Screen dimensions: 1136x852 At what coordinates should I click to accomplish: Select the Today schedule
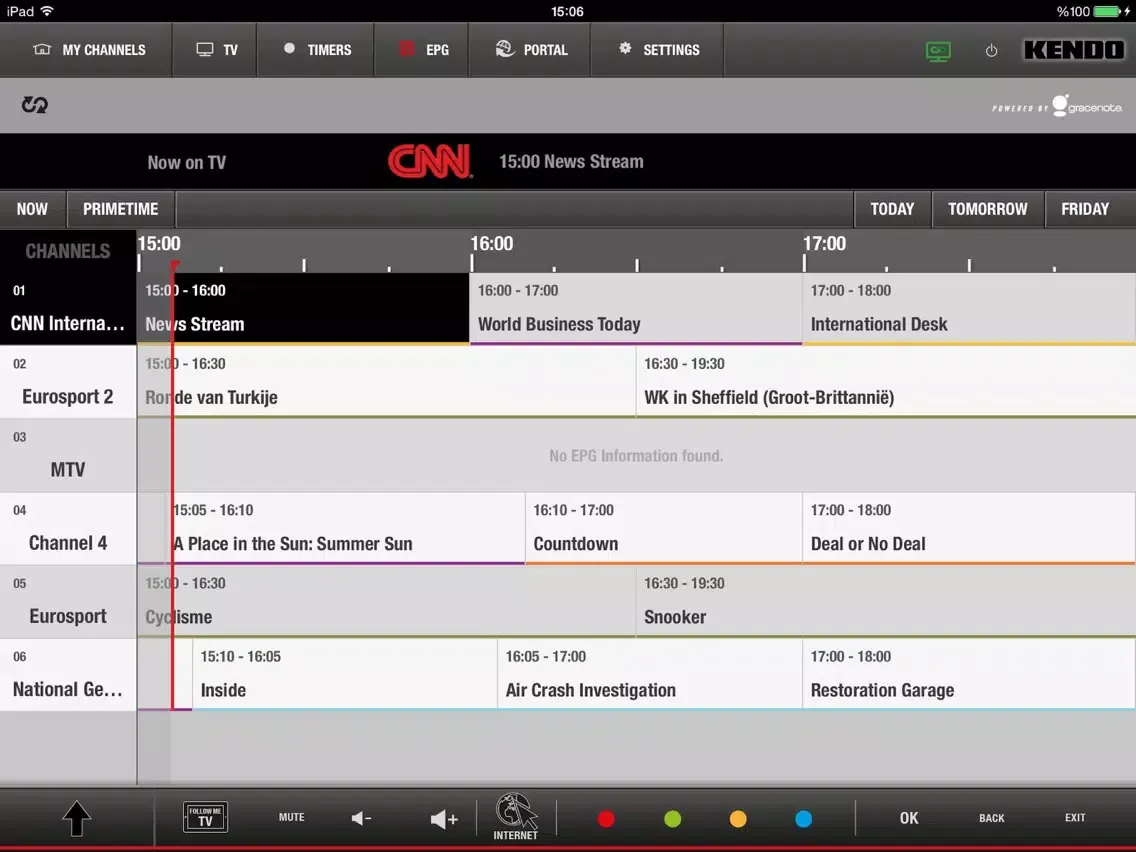(x=892, y=209)
